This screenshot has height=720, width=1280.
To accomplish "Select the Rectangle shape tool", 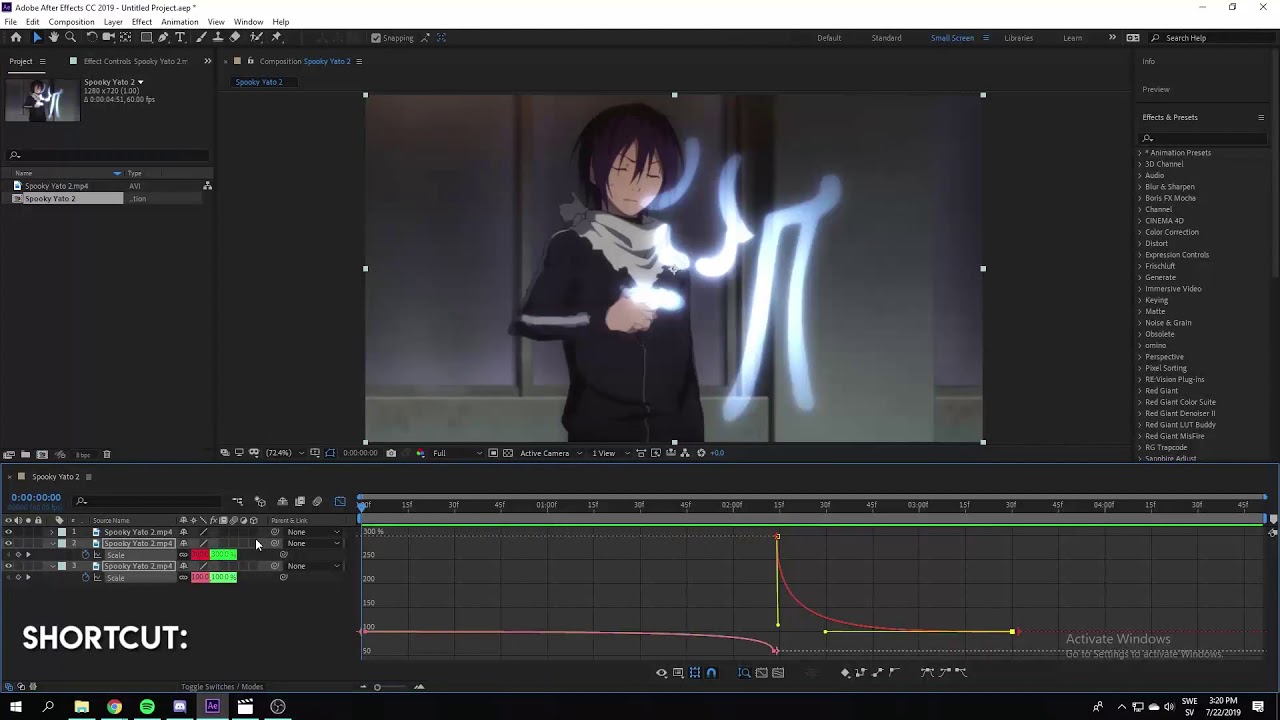I will 146,37.
